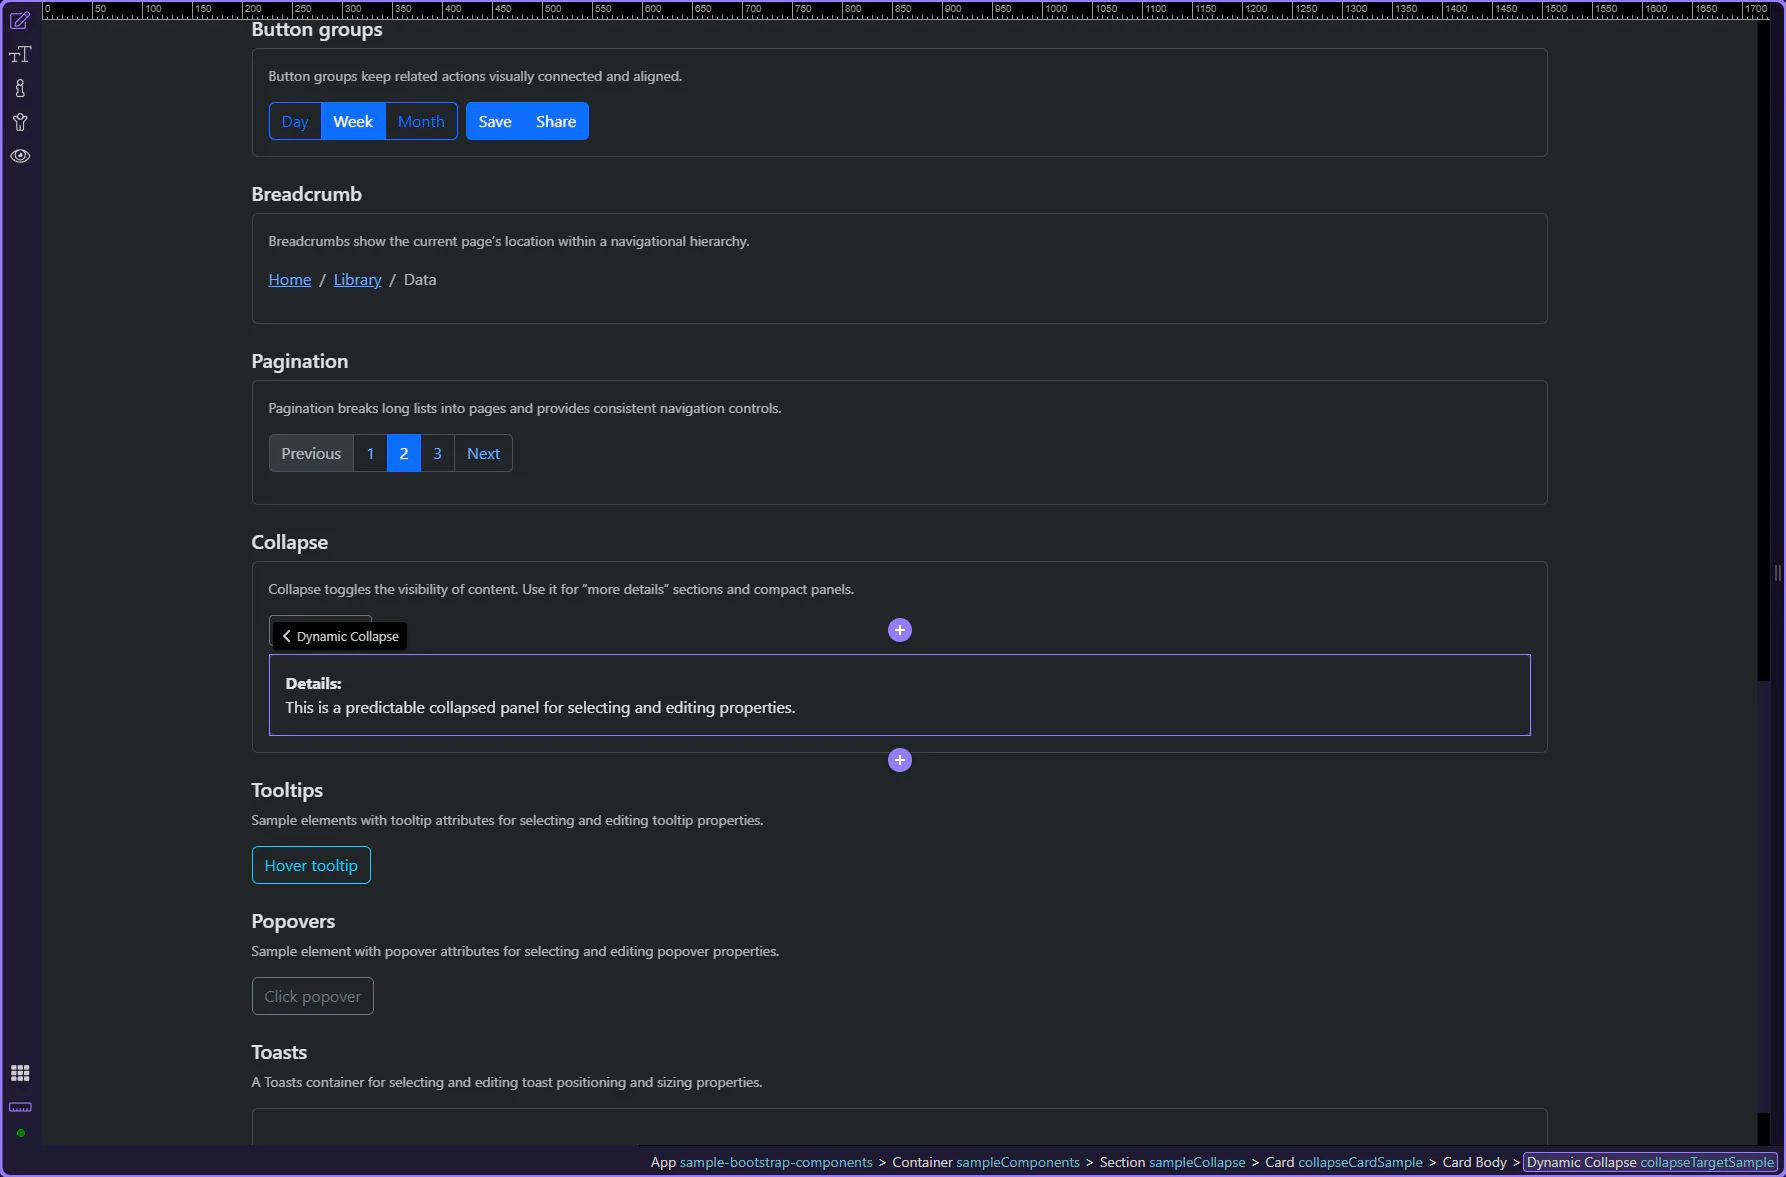Open the text typography tool

(x=20, y=55)
